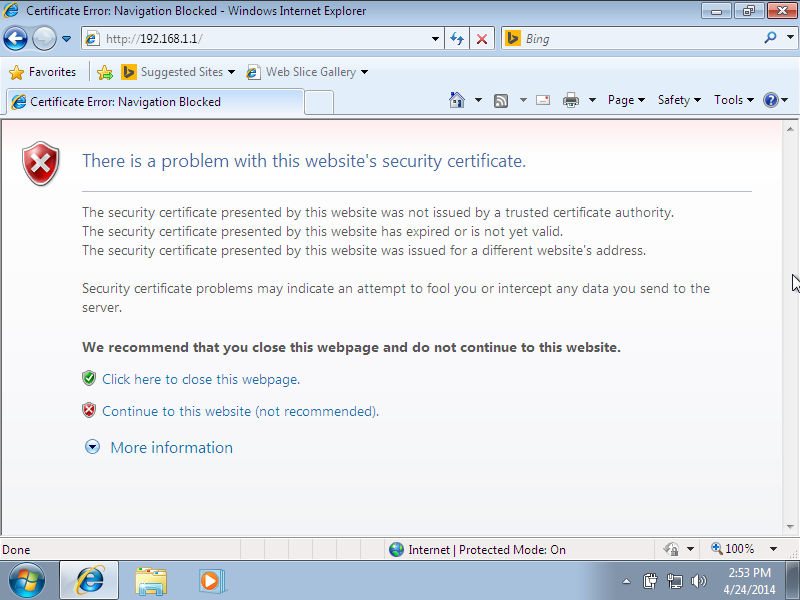Expand dropdown beside status bar security icon
Image resolution: width=800 pixels, height=600 pixels.
(690, 549)
